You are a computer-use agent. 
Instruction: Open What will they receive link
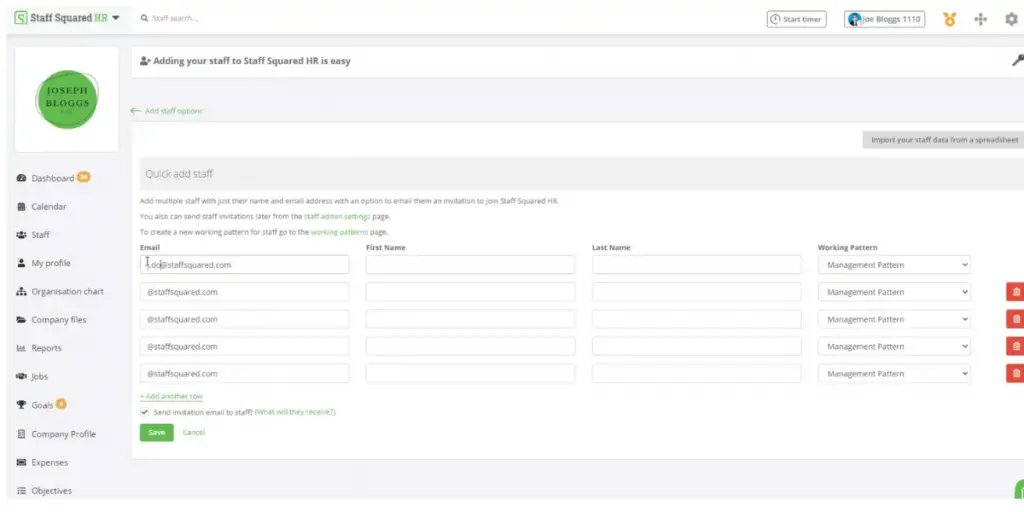click(295, 413)
